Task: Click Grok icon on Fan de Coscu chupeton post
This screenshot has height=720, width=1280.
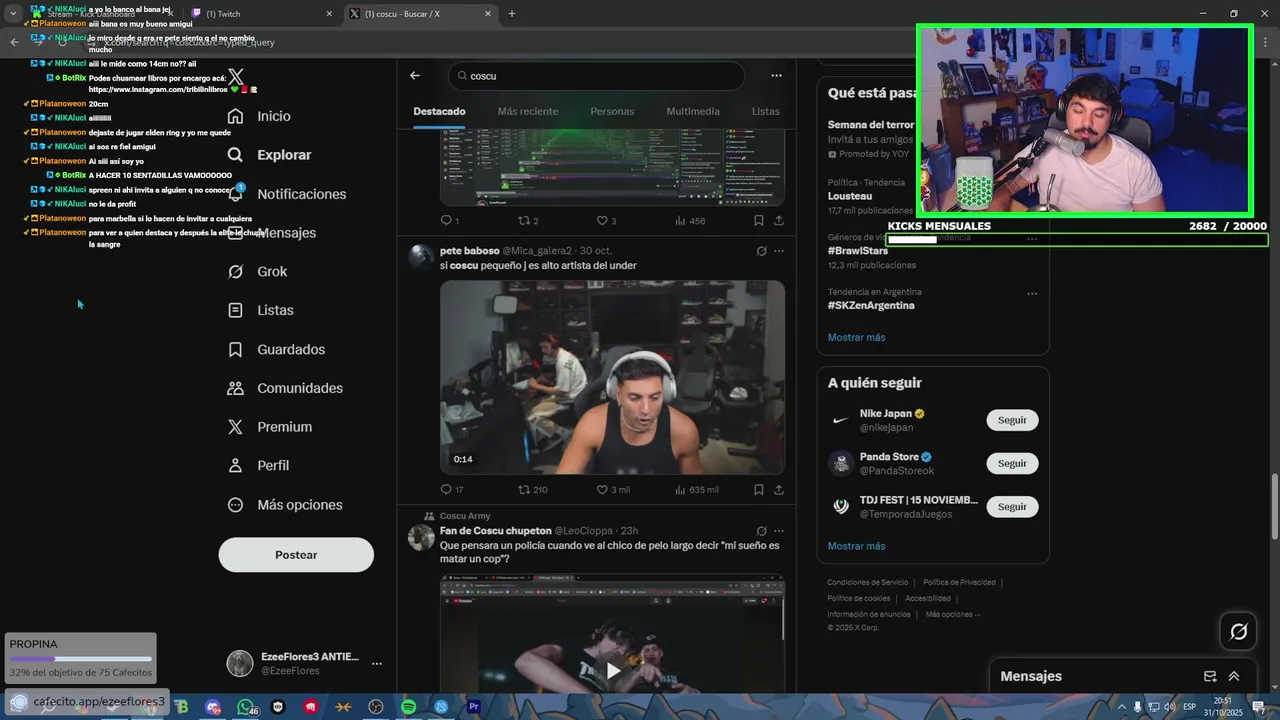Action: (x=761, y=531)
